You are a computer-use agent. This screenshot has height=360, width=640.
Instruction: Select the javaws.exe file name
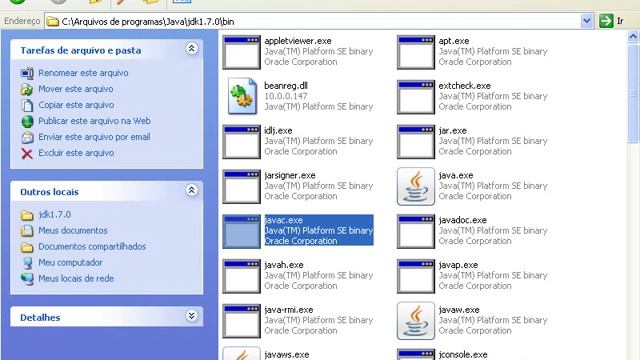287,355
